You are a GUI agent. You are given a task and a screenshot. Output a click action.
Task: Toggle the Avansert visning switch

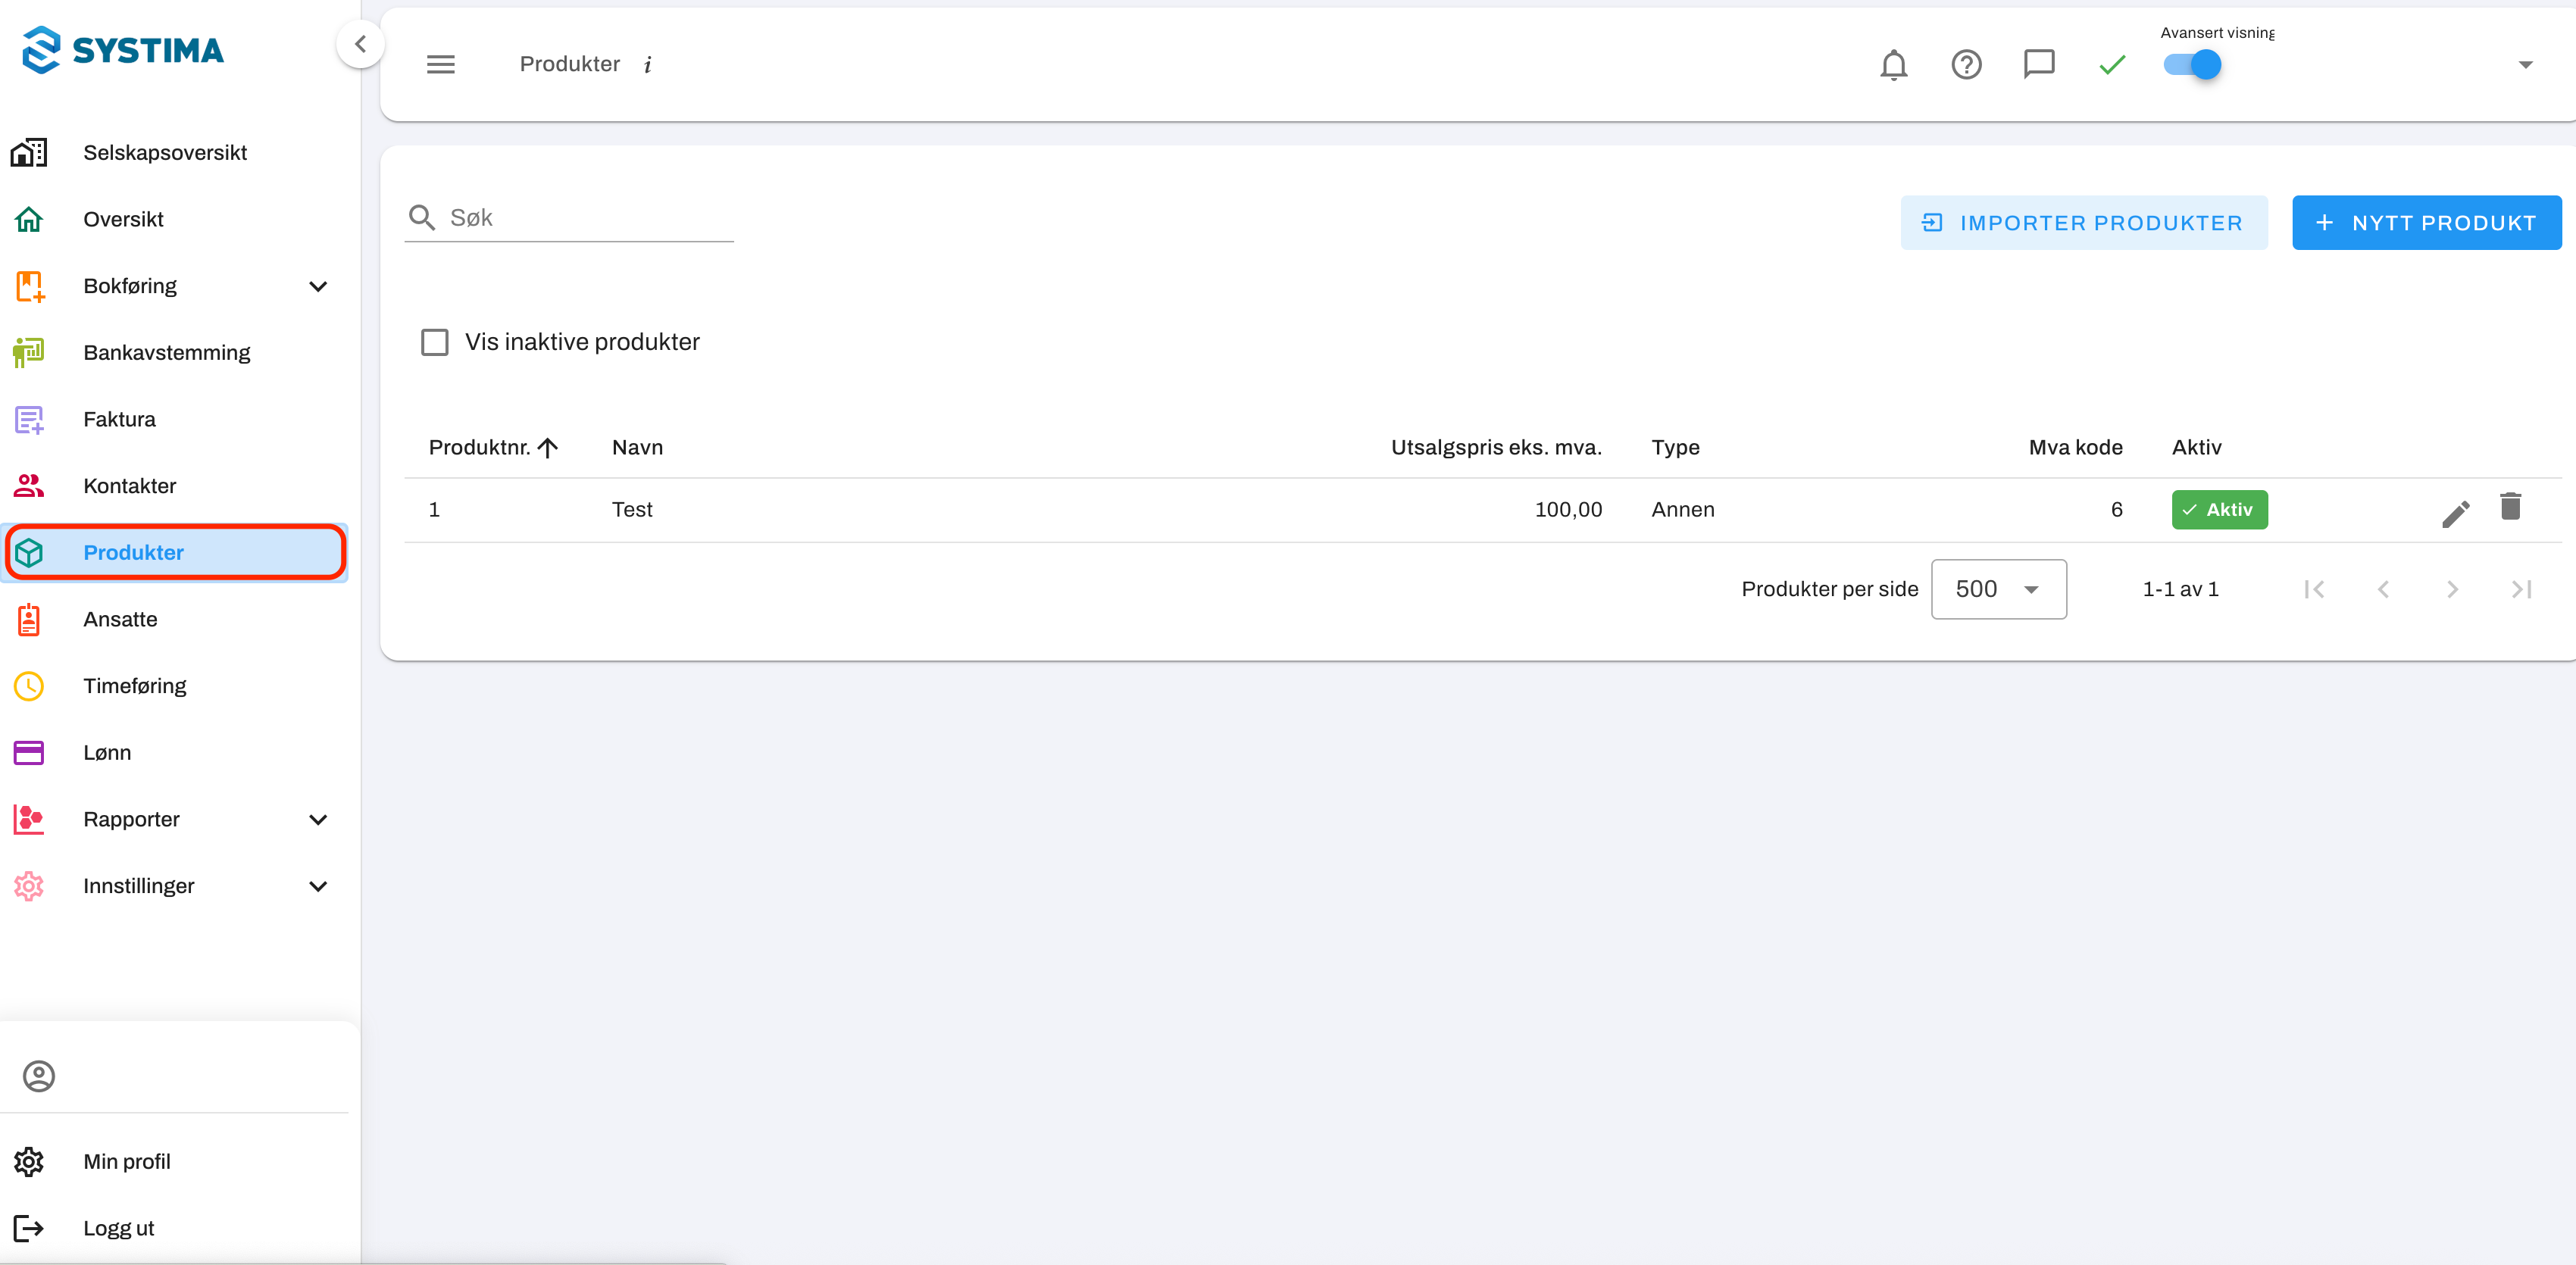[2192, 65]
